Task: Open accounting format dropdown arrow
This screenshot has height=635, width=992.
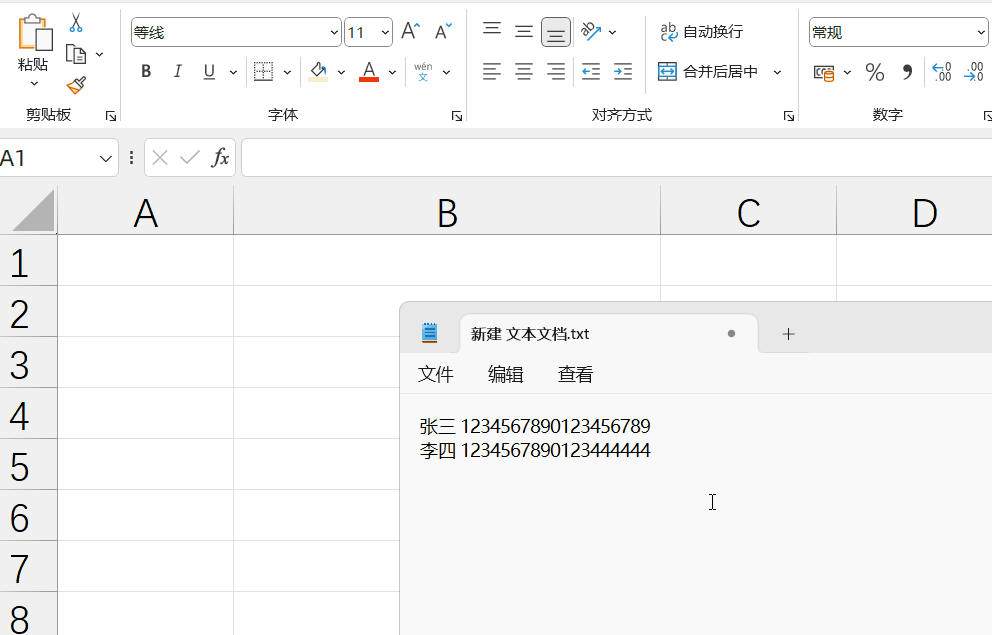Action: (847, 72)
